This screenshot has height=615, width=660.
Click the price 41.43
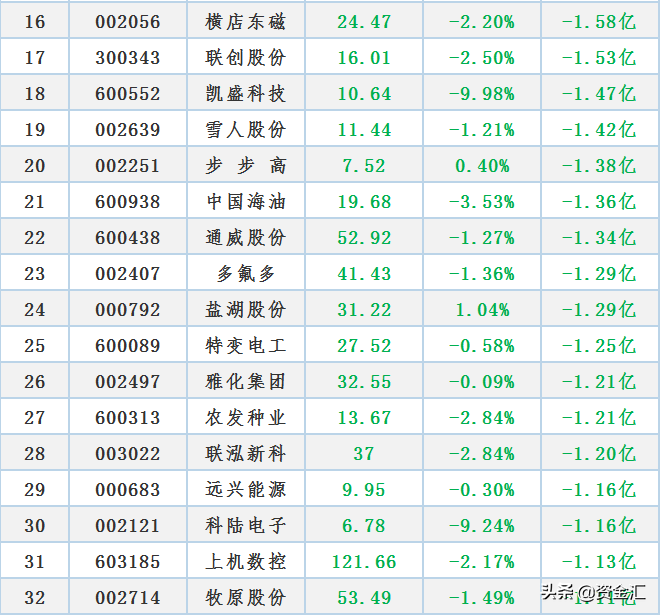coord(364,274)
